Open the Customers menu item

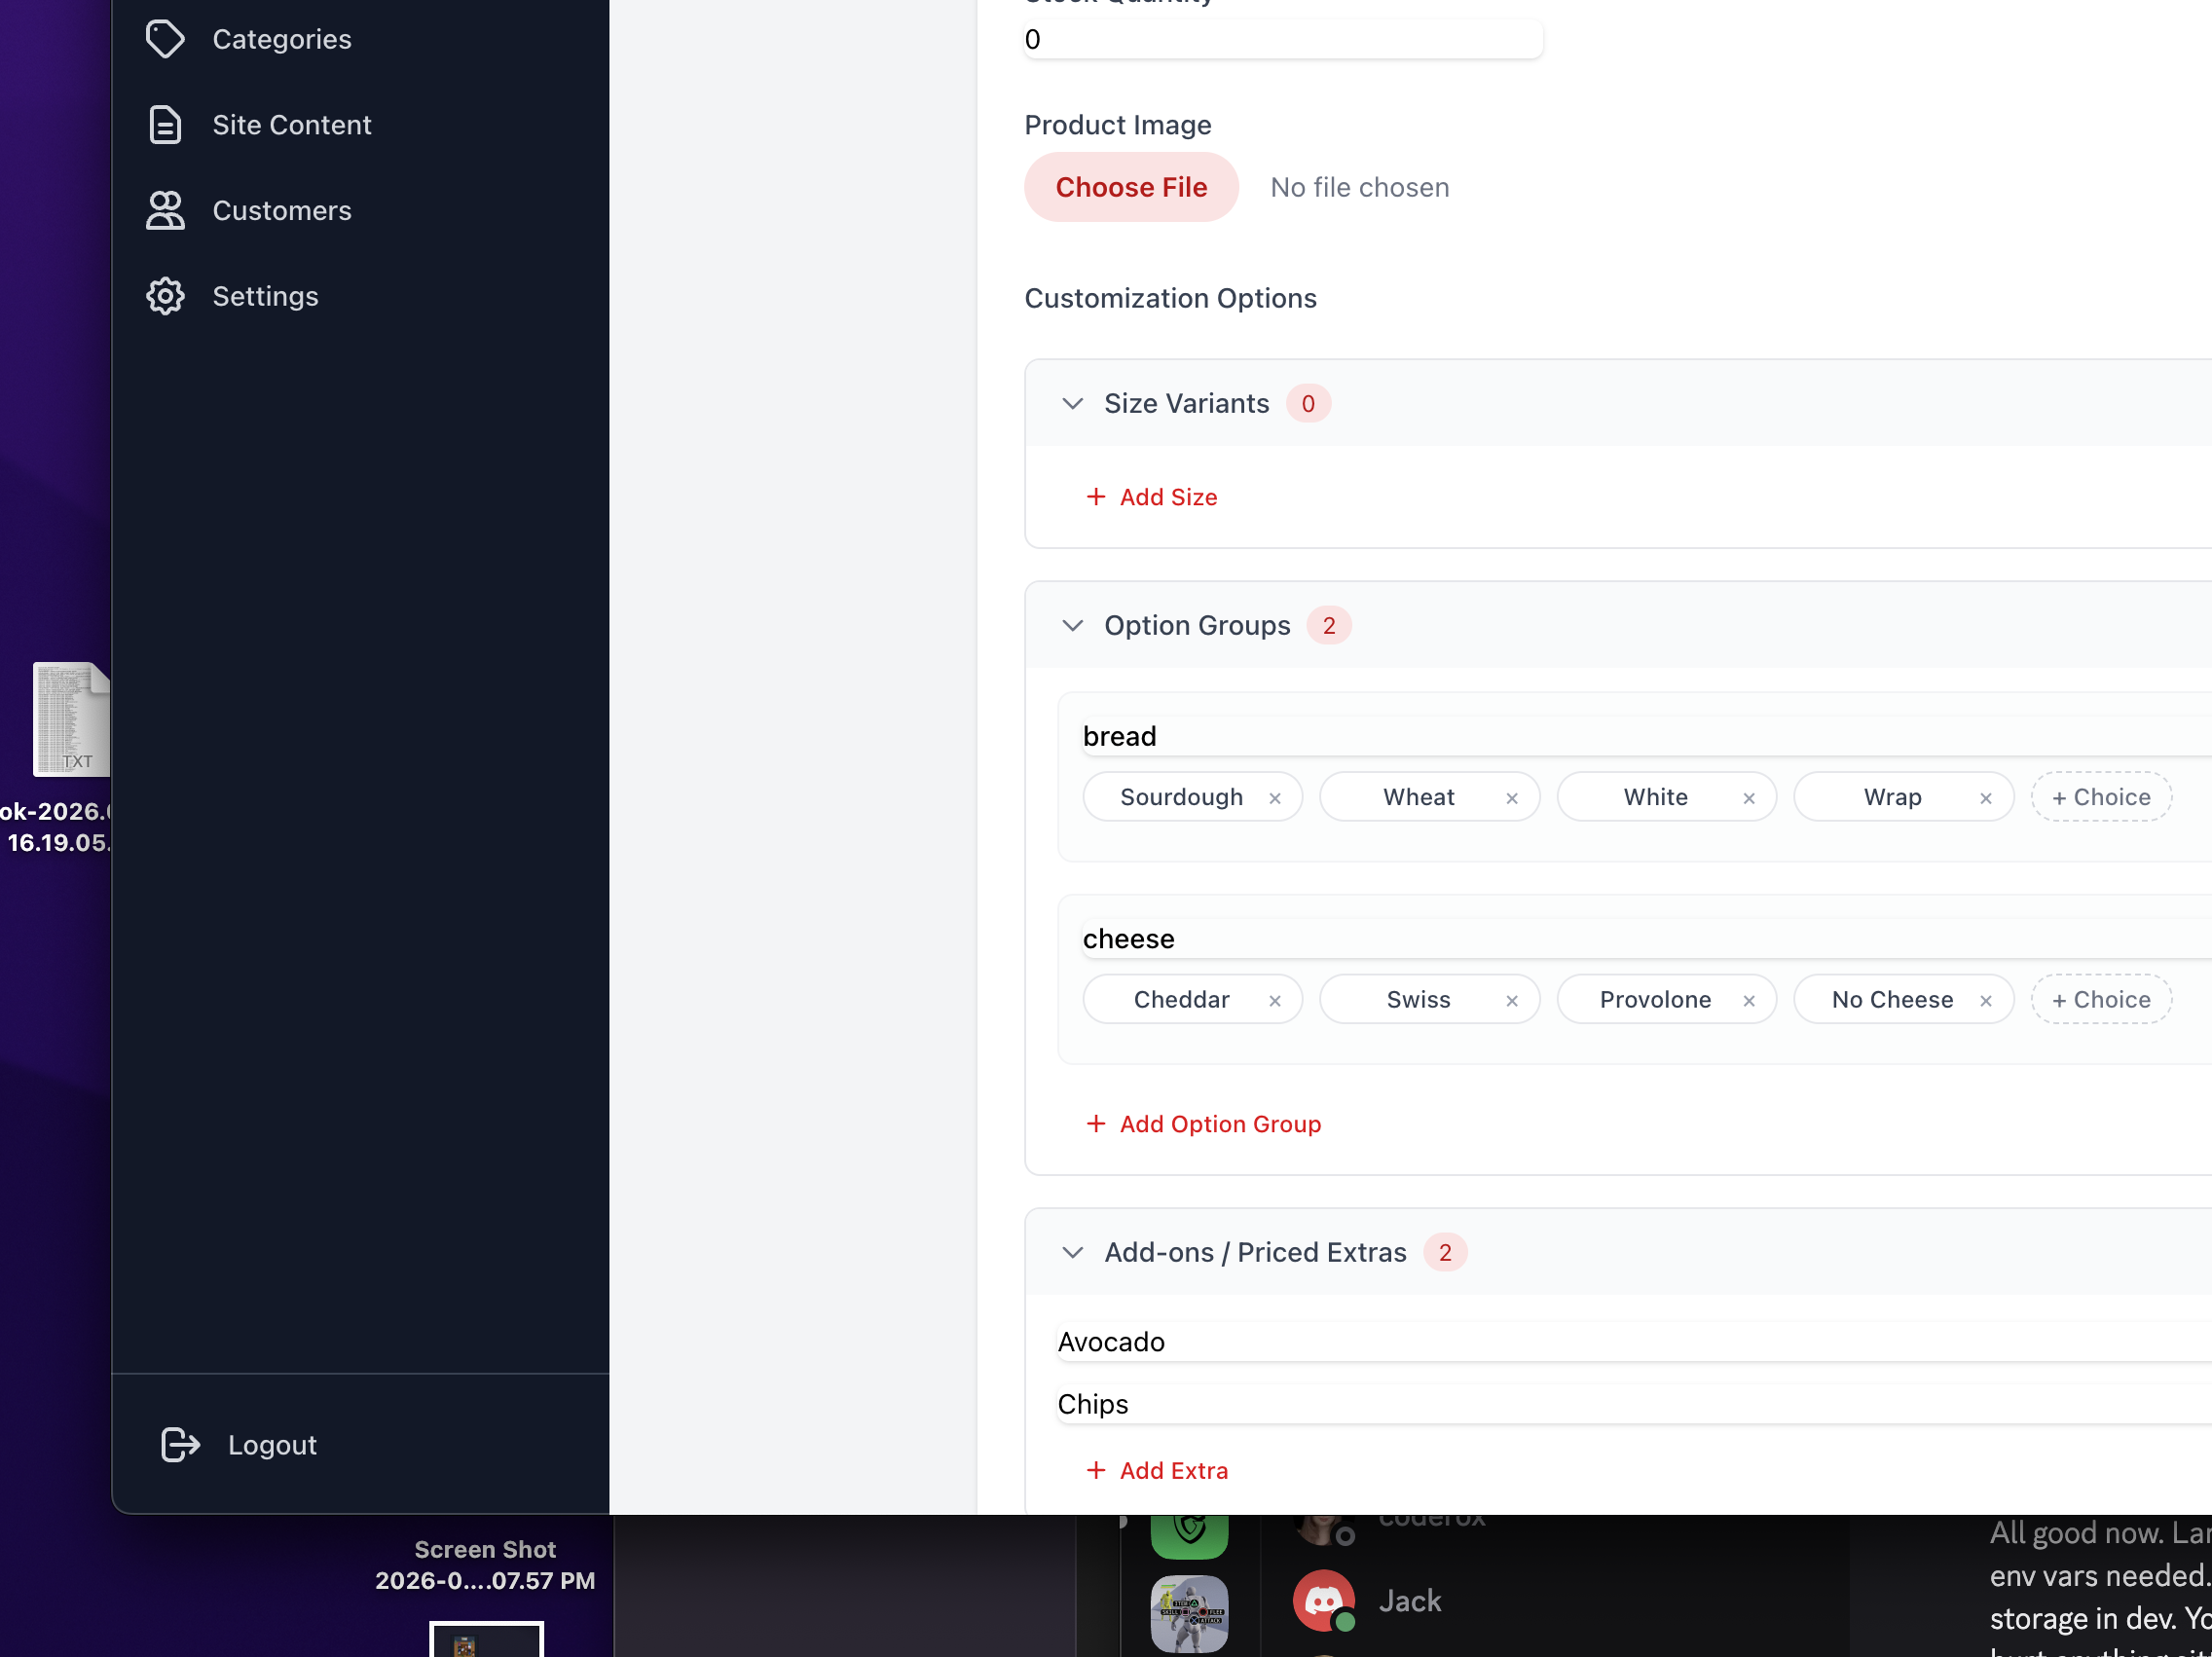(282, 211)
